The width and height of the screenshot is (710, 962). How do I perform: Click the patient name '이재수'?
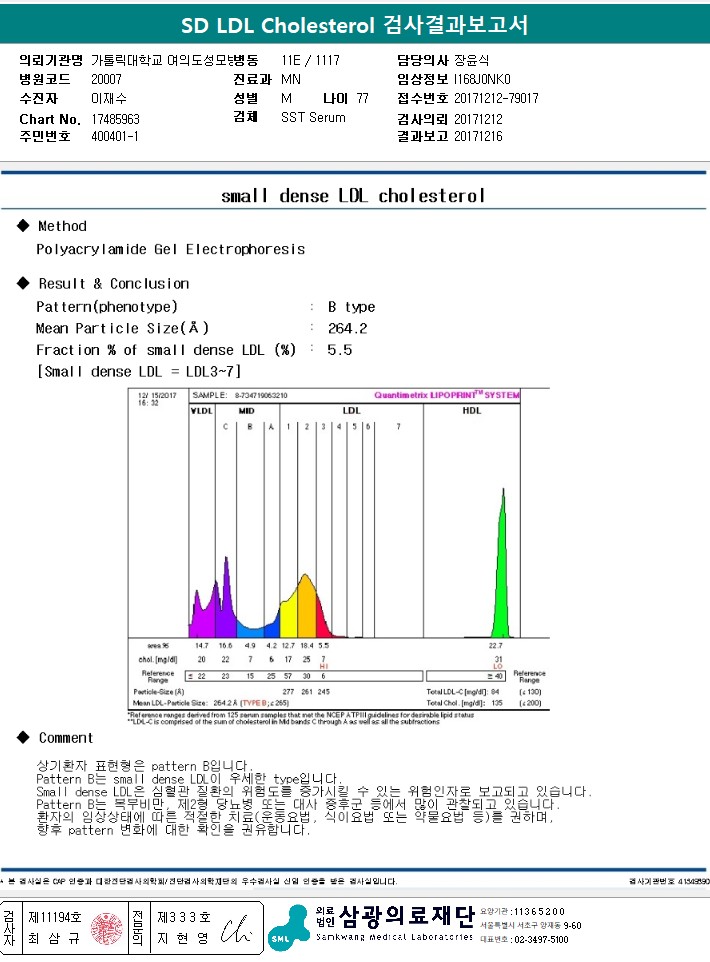109,98
